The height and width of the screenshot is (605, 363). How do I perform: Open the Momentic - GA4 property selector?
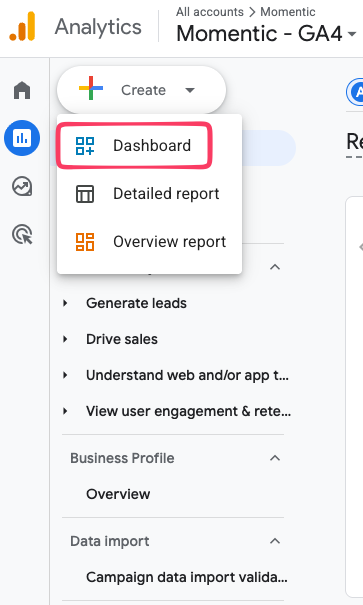click(266, 33)
